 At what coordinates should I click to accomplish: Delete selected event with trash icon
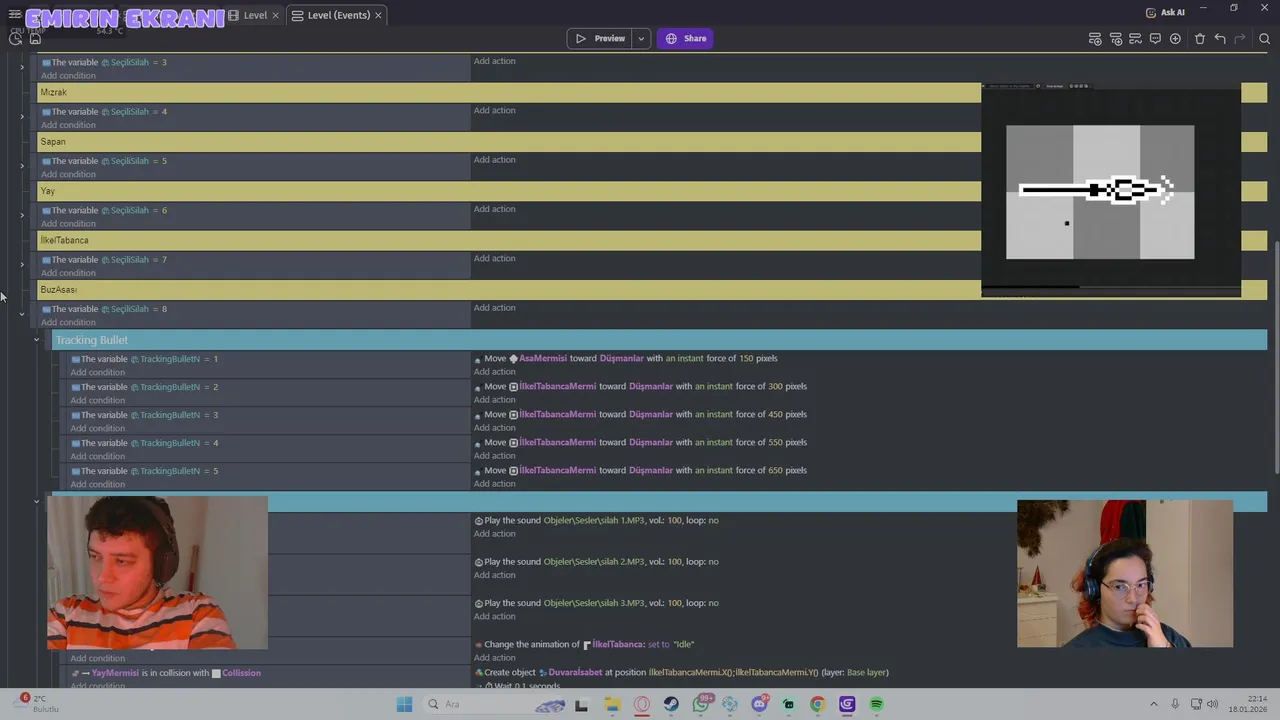[x=1200, y=39]
